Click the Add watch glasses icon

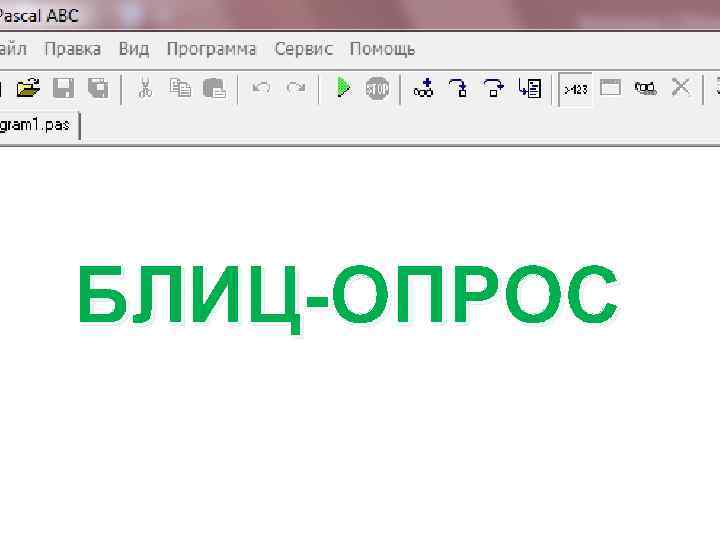(x=423, y=88)
